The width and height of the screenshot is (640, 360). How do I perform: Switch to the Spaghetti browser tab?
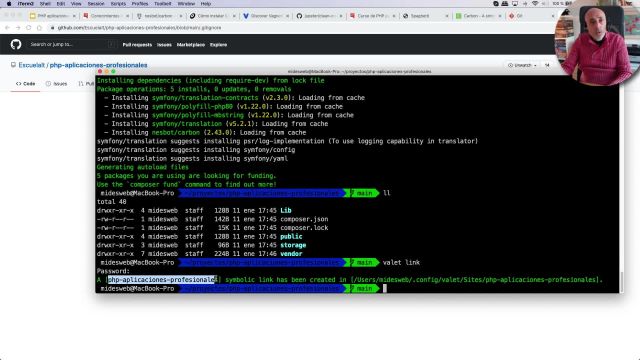[425, 16]
